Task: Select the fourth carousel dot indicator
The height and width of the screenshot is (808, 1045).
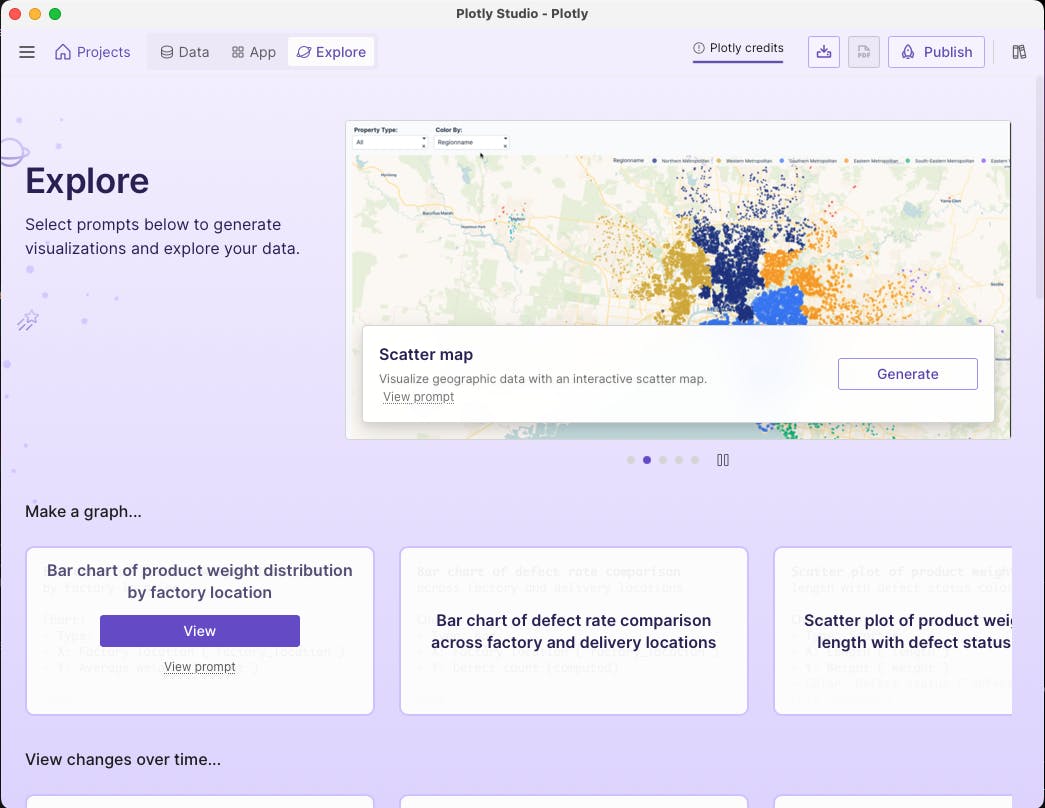Action: [678, 460]
